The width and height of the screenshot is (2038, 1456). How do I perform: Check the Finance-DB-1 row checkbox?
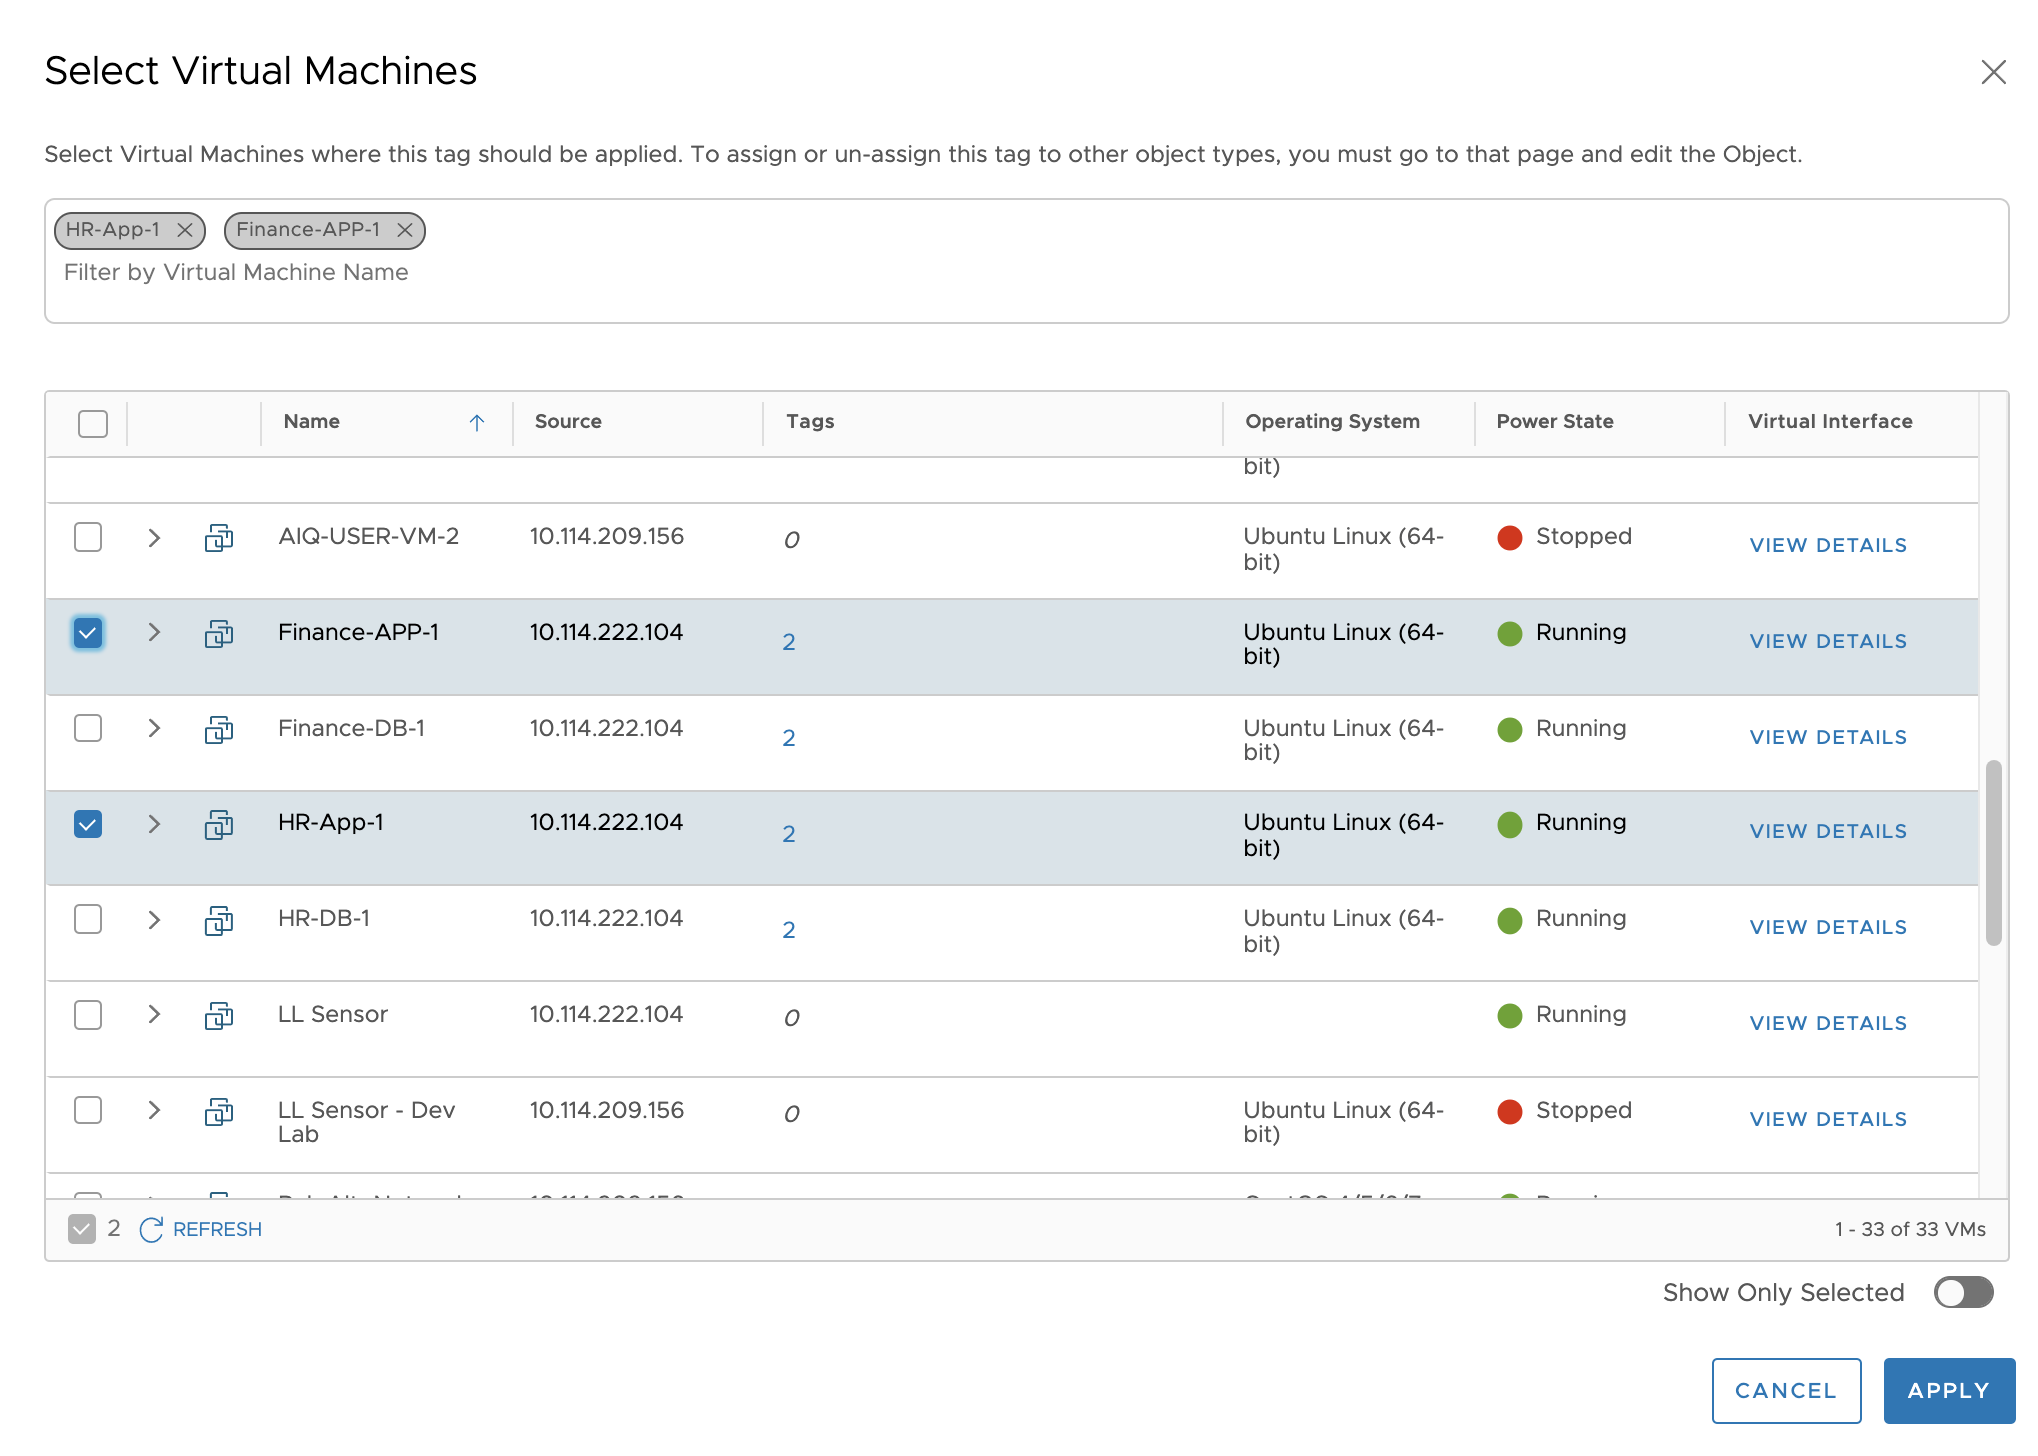[x=88, y=727]
